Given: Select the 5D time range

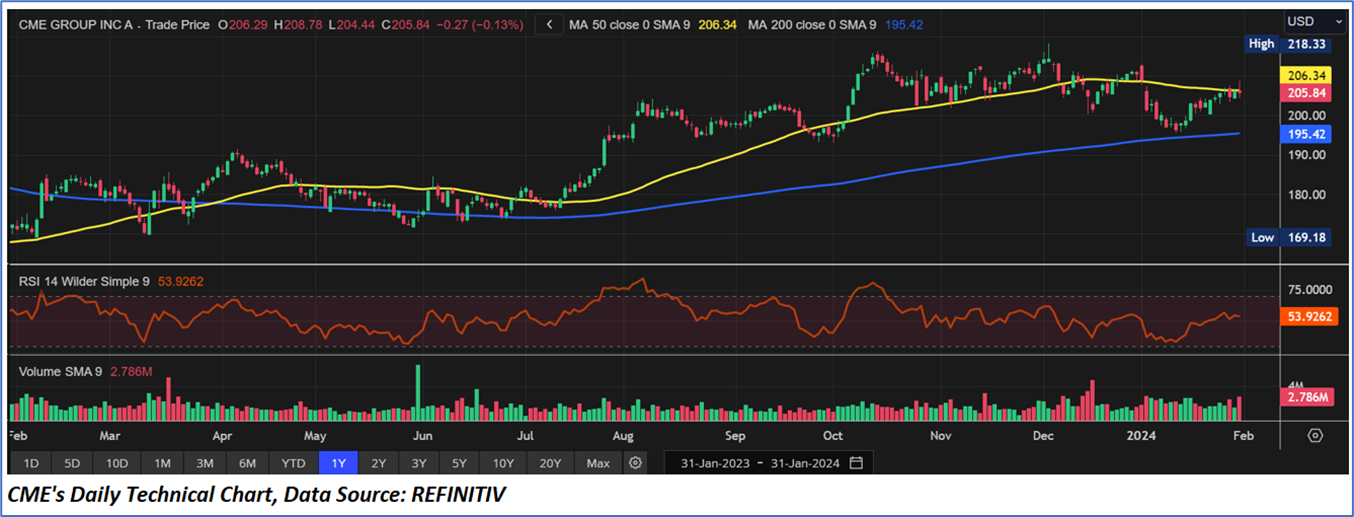Looking at the screenshot, I should [x=72, y=463].
